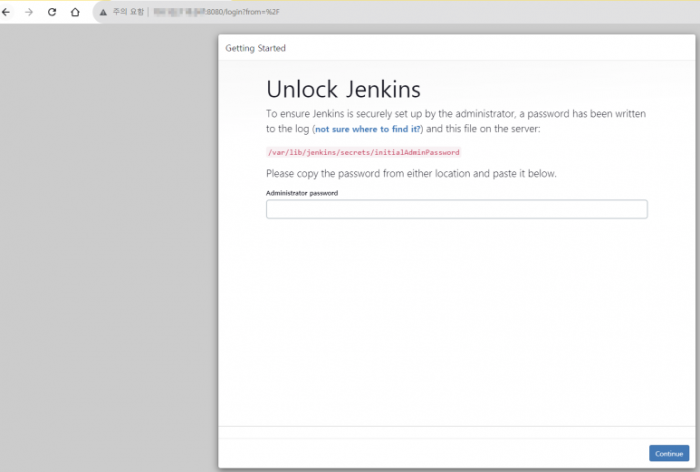Click the 'Getting Started' dialog title
Screen dimensions: 700x472
255,48
